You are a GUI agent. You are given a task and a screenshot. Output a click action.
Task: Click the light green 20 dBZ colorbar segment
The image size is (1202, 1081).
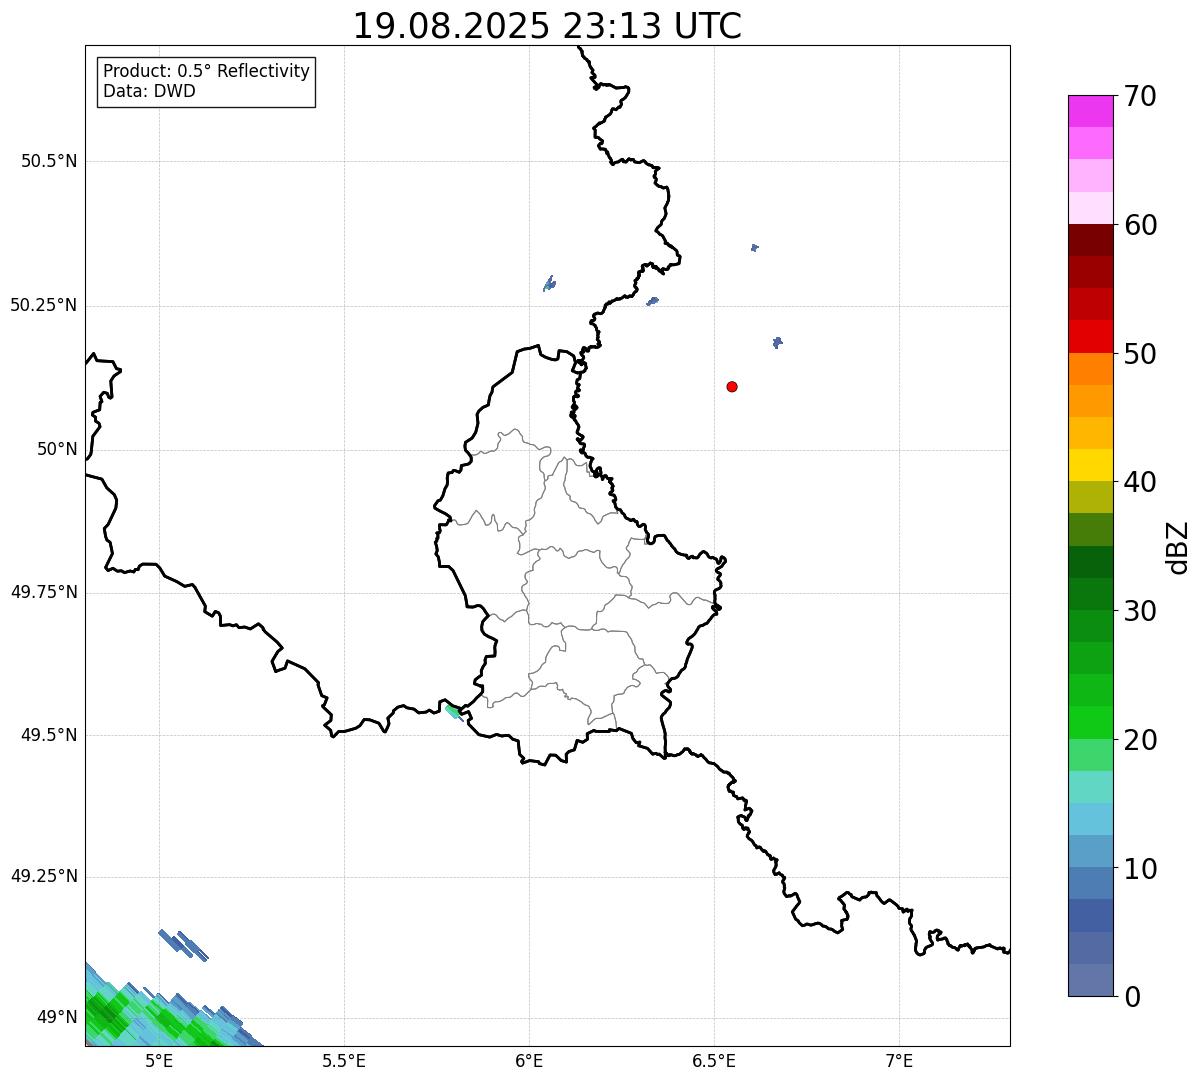[1090, 755]
